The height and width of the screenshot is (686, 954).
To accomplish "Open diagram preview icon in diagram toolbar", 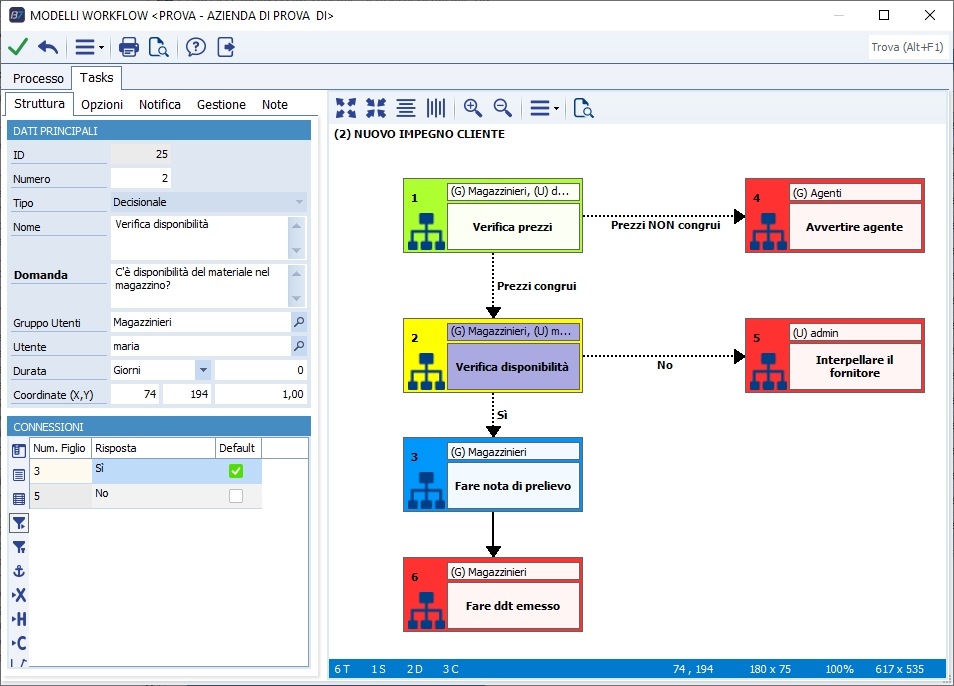I will pyautogui.click(x=583, y=108).
